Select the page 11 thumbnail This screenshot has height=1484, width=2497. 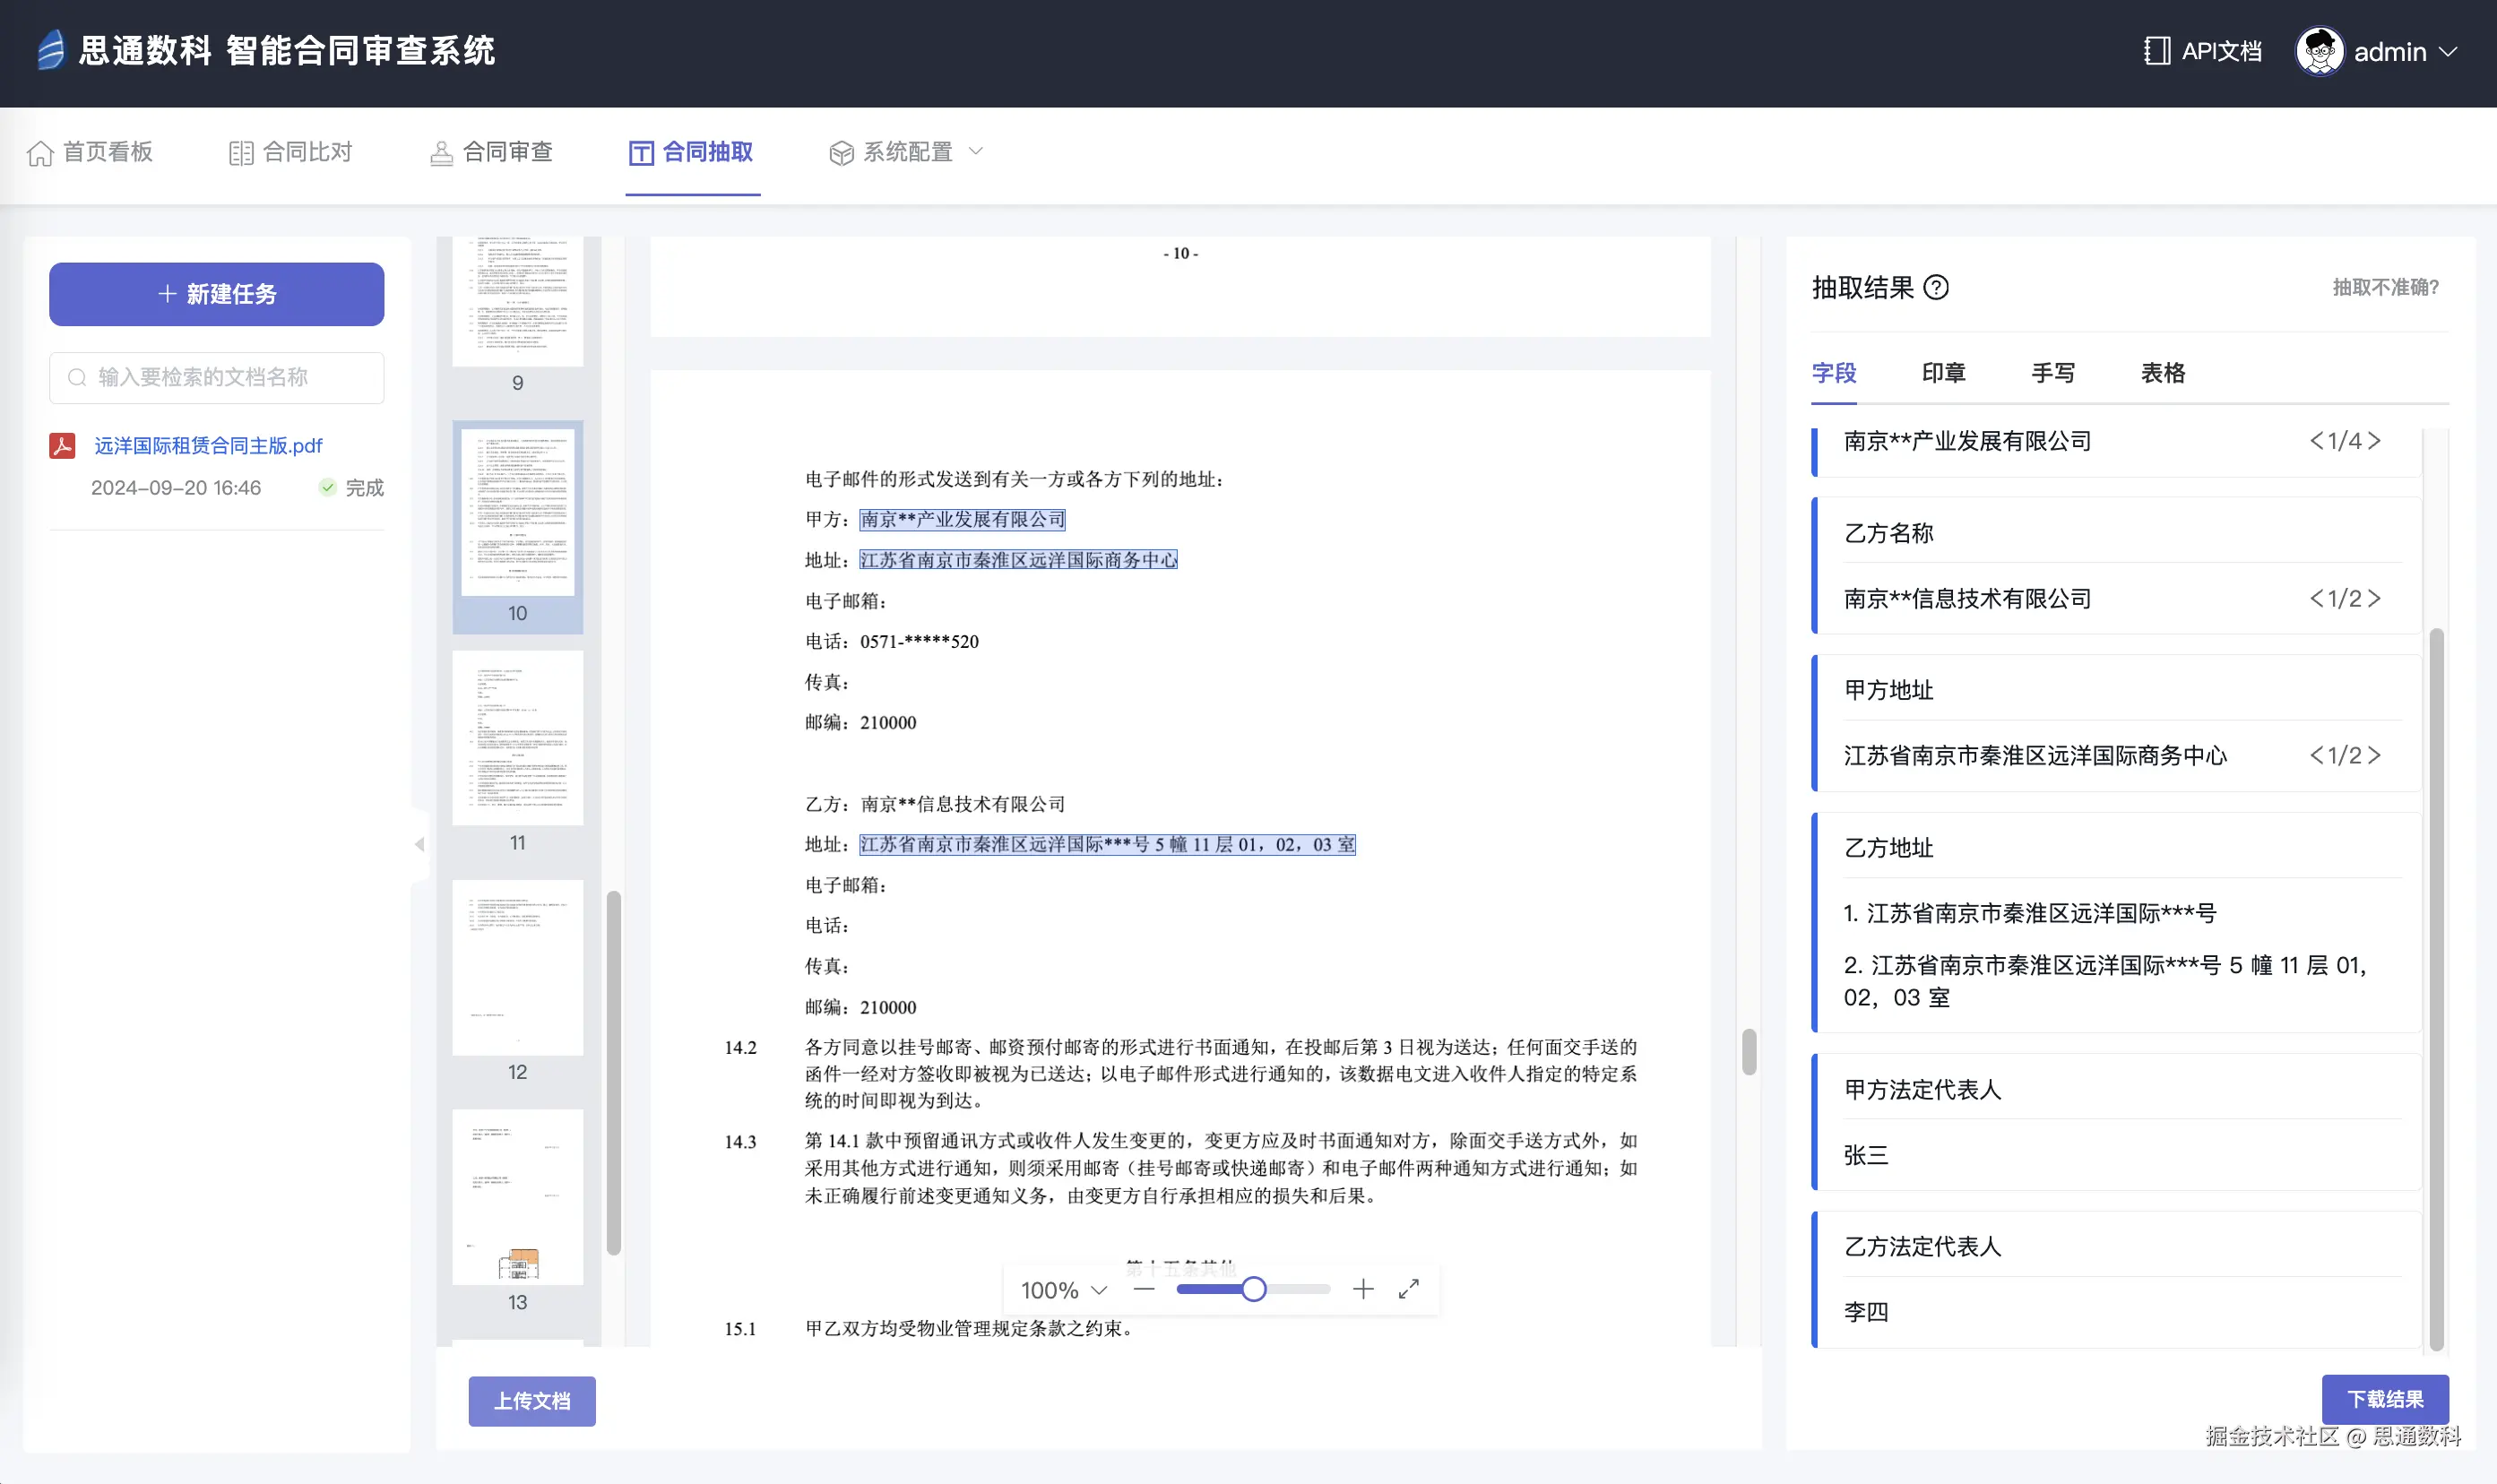(517, 739)
